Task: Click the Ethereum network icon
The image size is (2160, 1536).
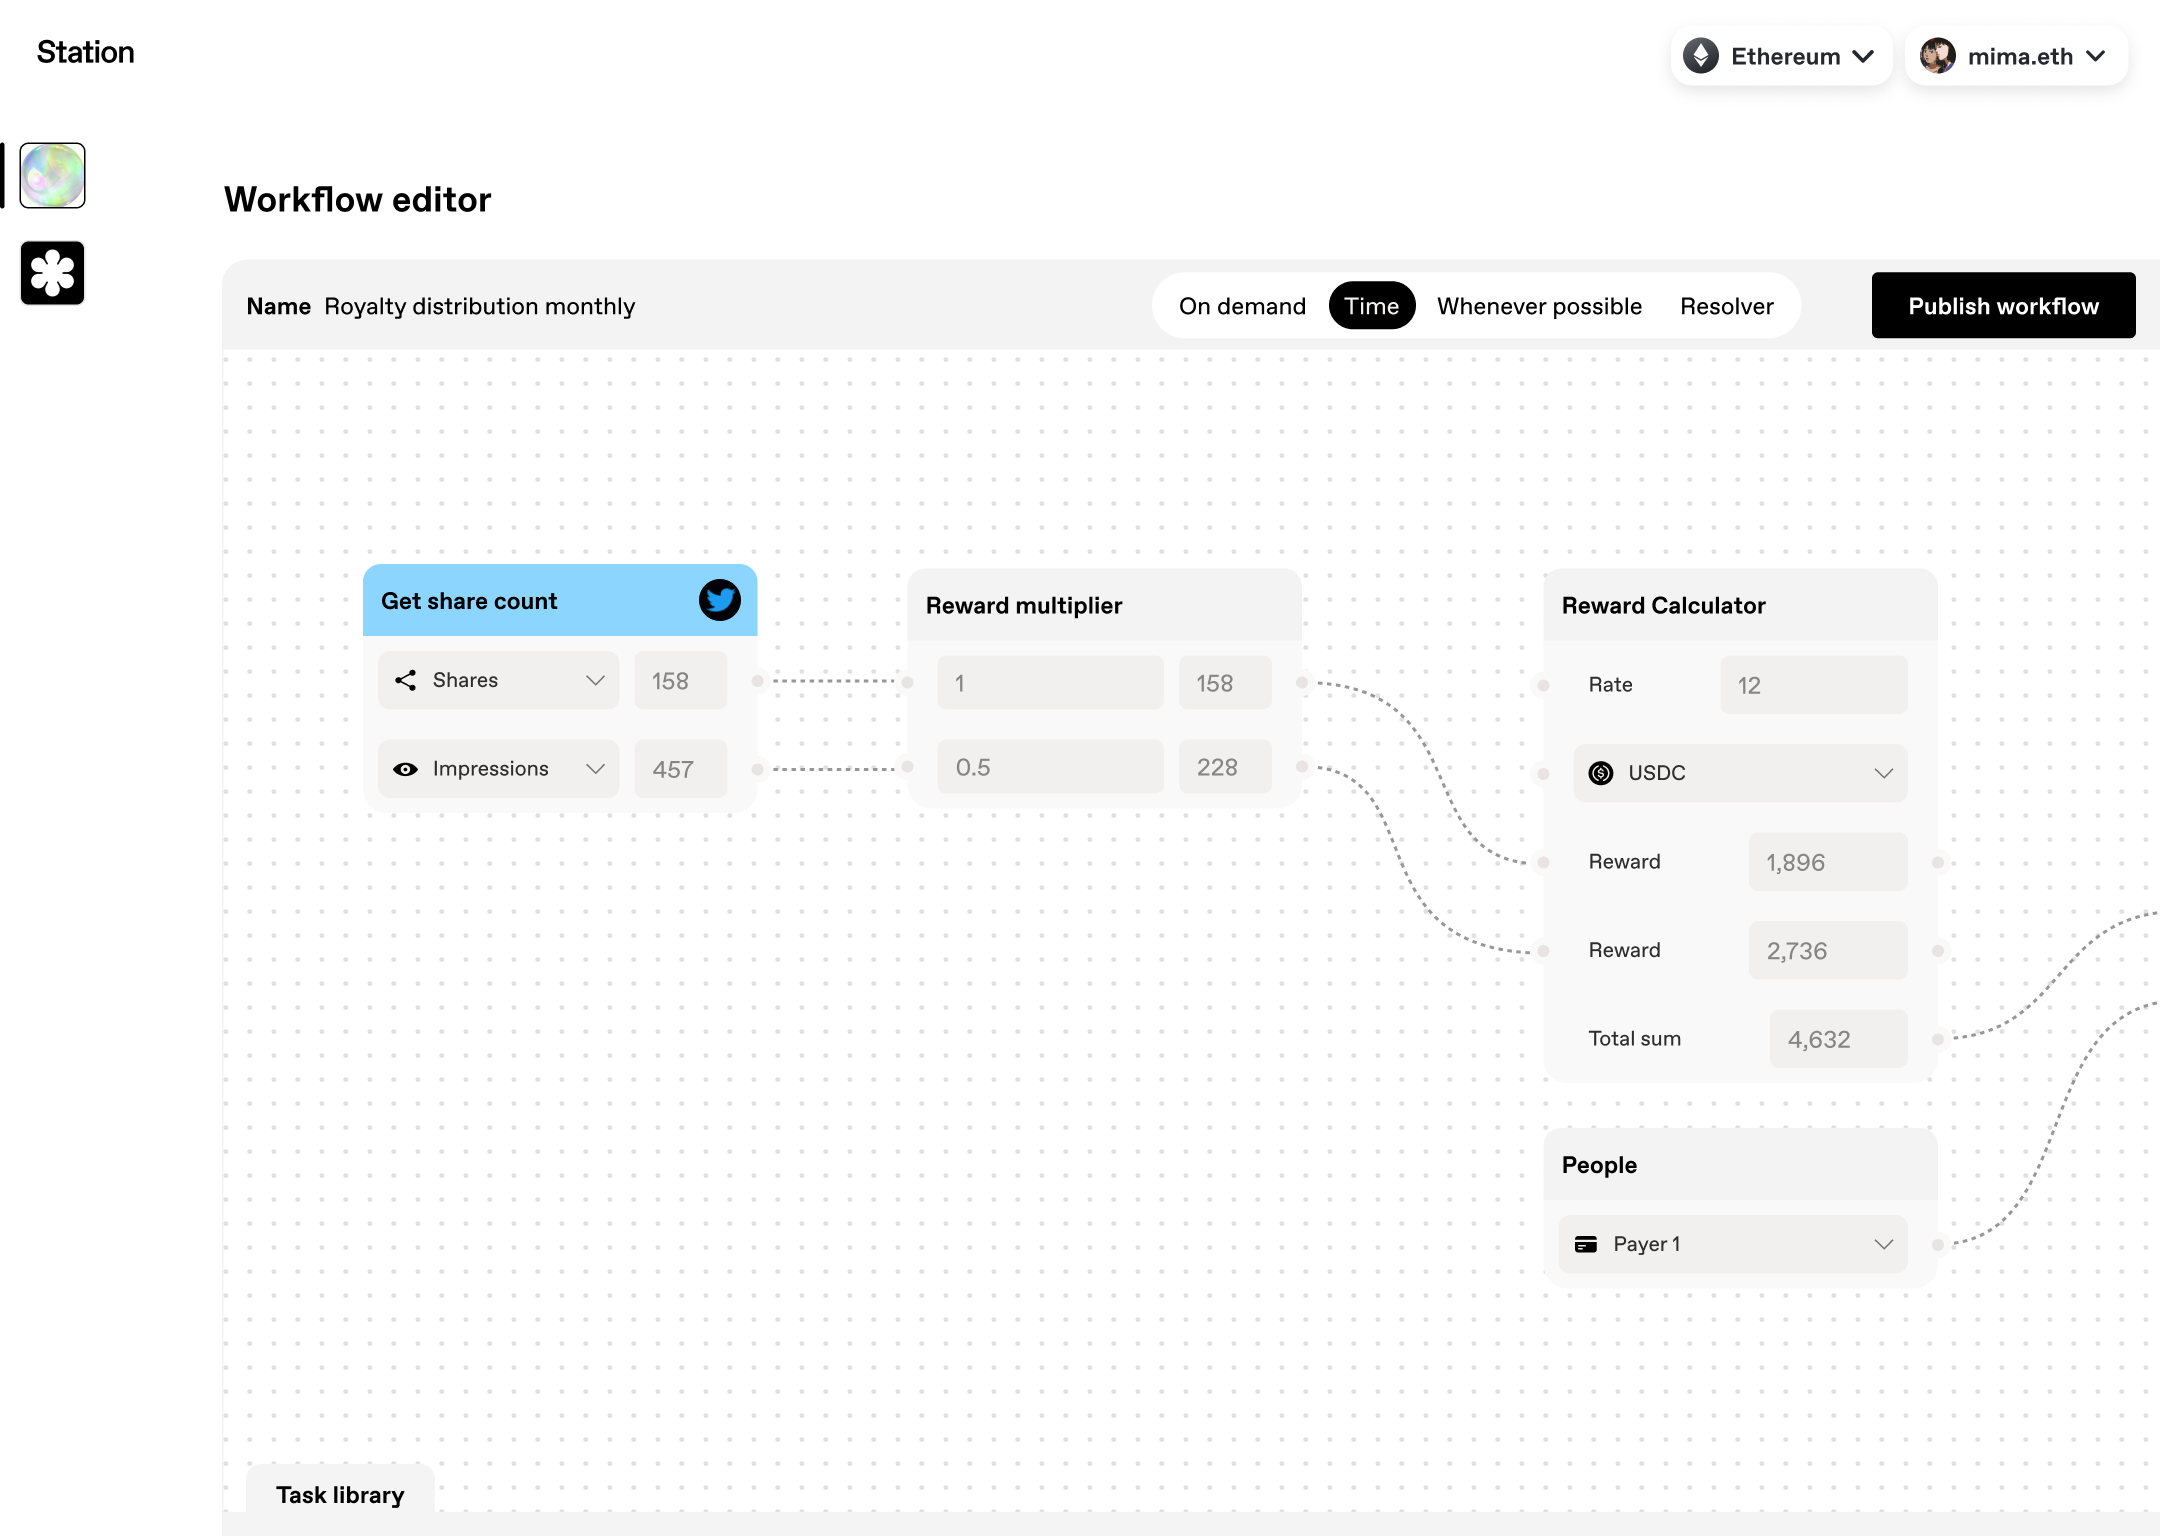Action: (x=1705, y=55)
